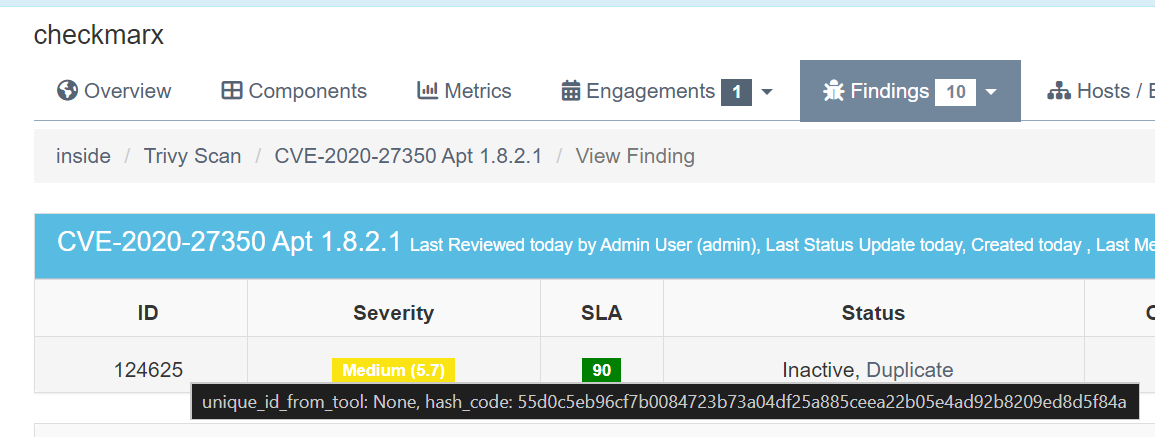The image size is (1155, 437).
Task: Click the Engagements count badge 1
Action: (737, 92)
